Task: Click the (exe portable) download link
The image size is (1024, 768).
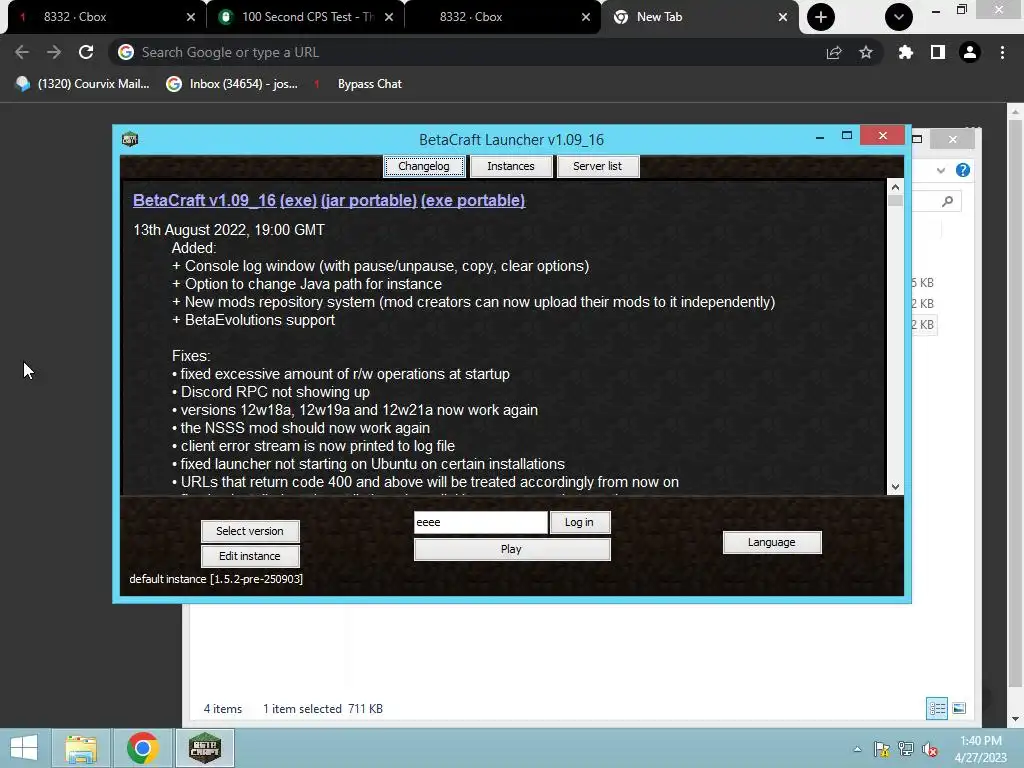Action: pyautogui.click(x=473, y=200)
